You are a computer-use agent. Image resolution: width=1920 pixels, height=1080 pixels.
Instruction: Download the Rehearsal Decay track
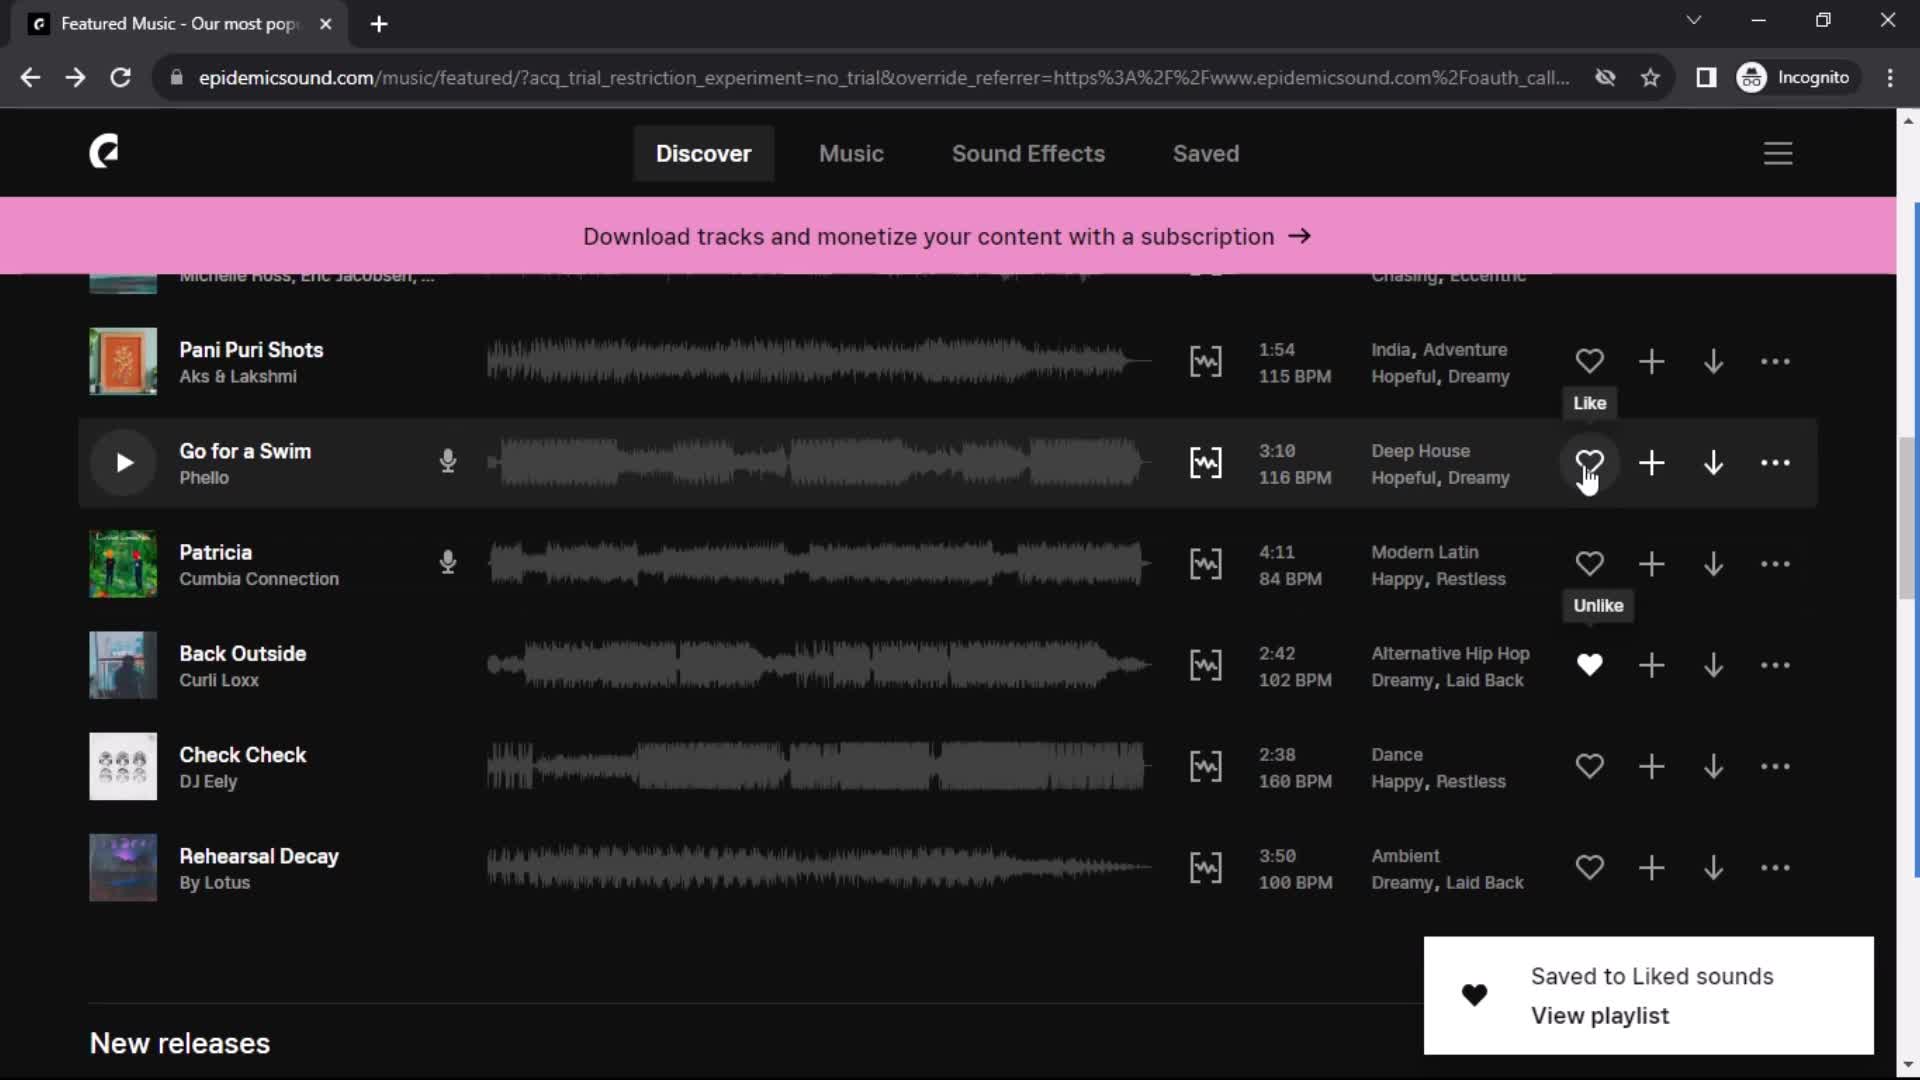tap(1713, 867)
